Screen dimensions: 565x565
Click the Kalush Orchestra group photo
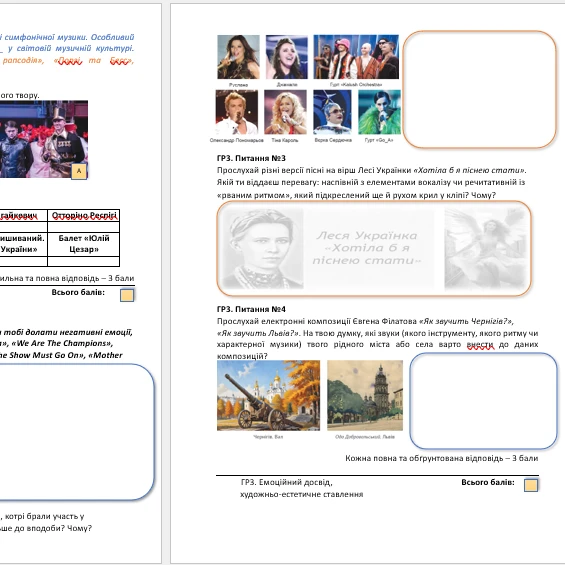(x=356, y=57)
